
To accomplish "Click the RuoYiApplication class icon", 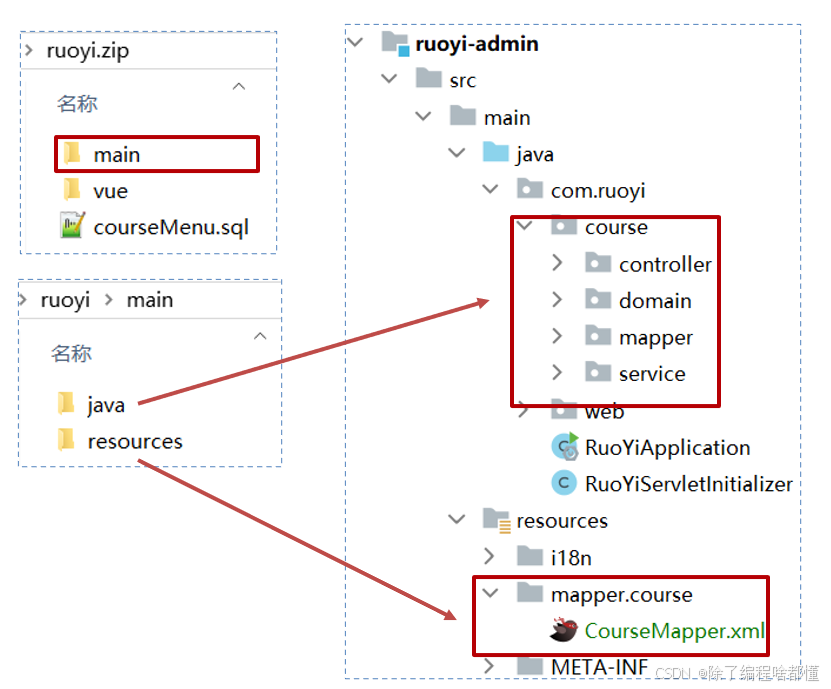I will pos(565,446).
